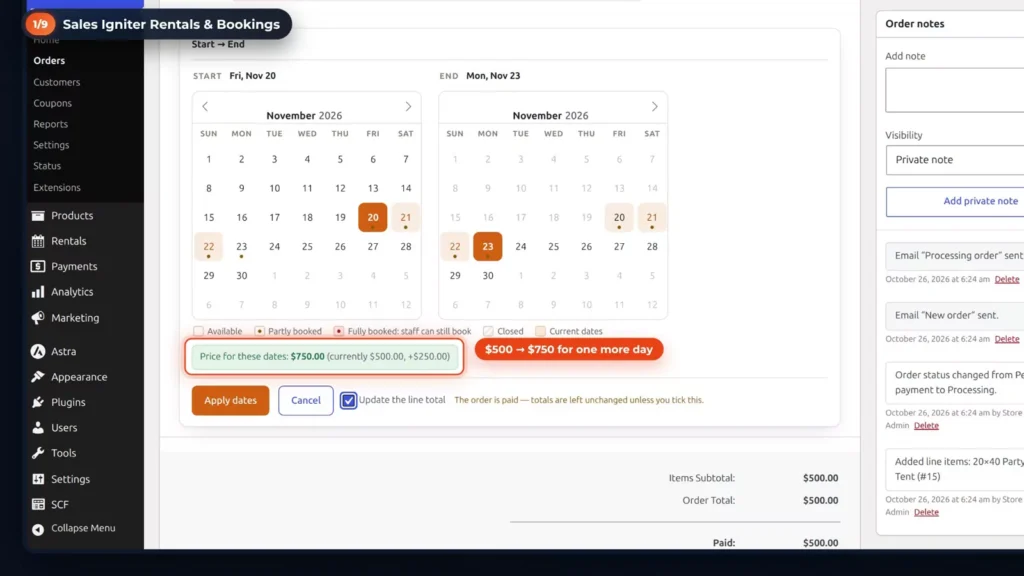
Task: Click the Add private note button
Action: coord(955,201)
